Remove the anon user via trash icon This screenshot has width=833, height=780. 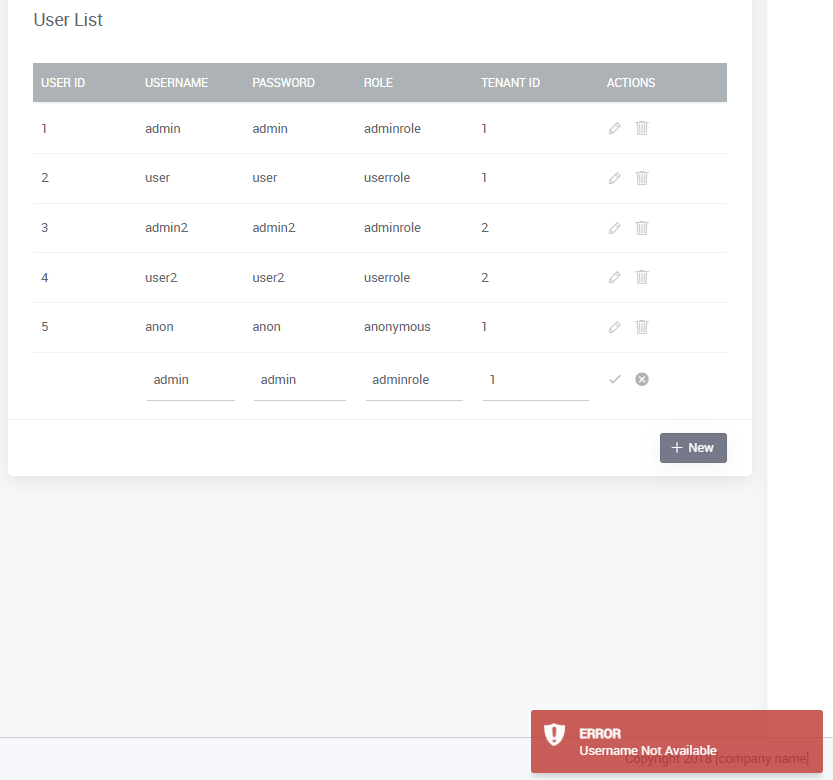pyautogui.click(x=641, y=326)
